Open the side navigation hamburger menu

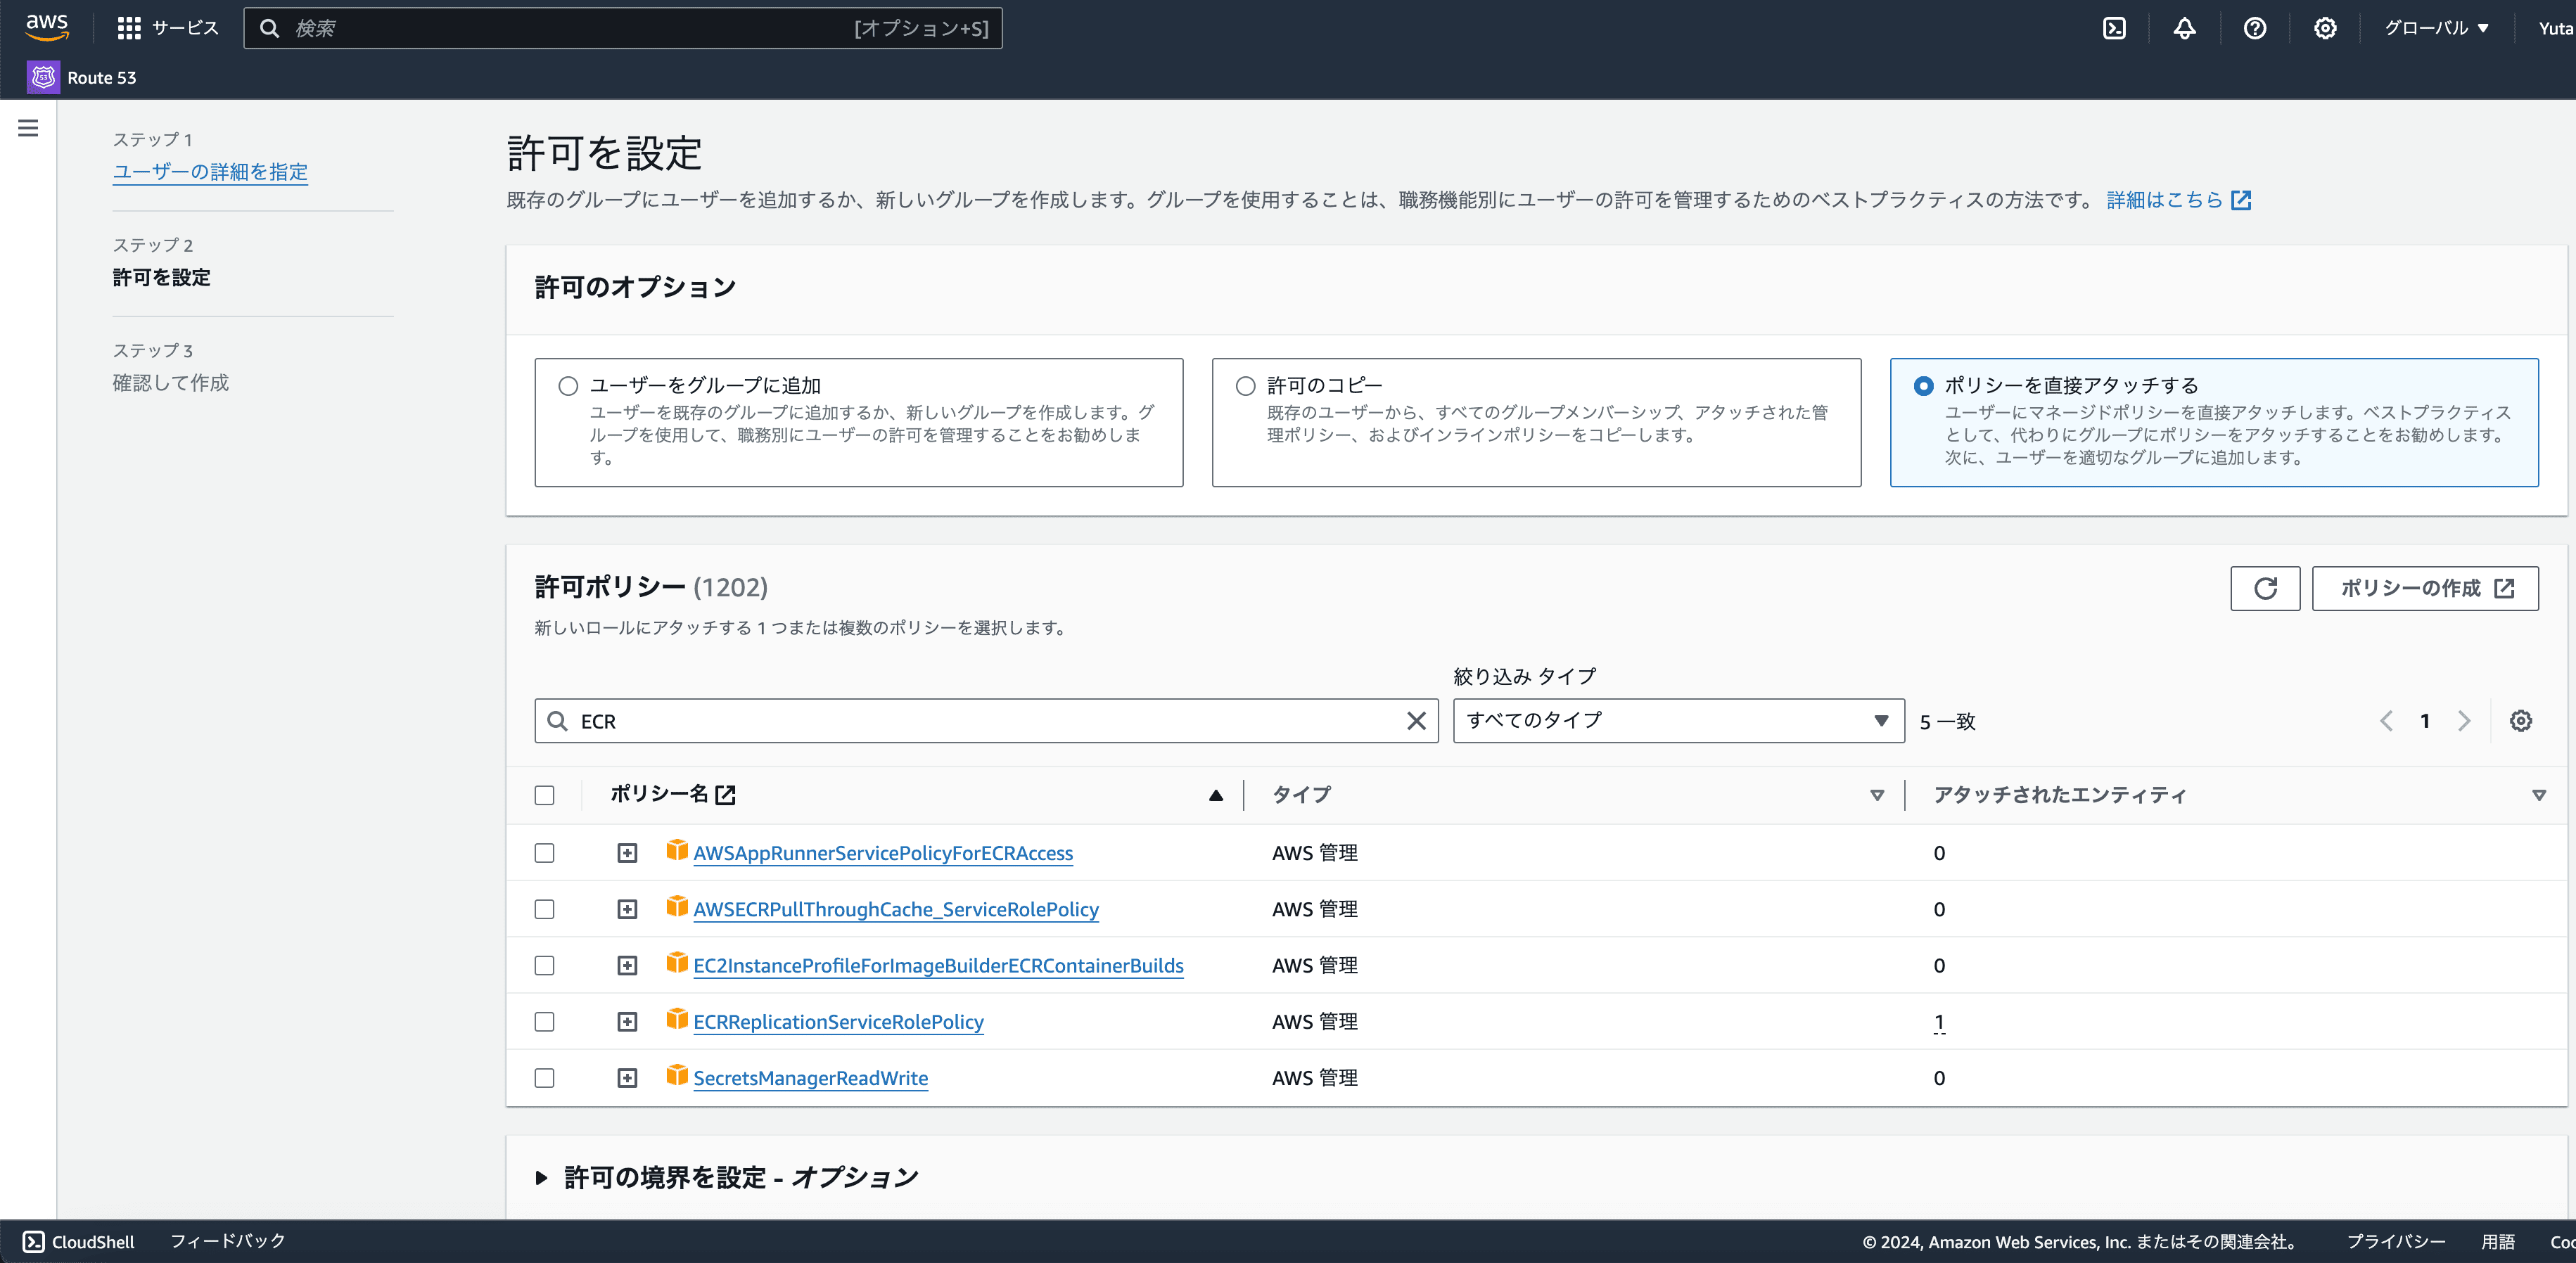(x=28, y=128)
